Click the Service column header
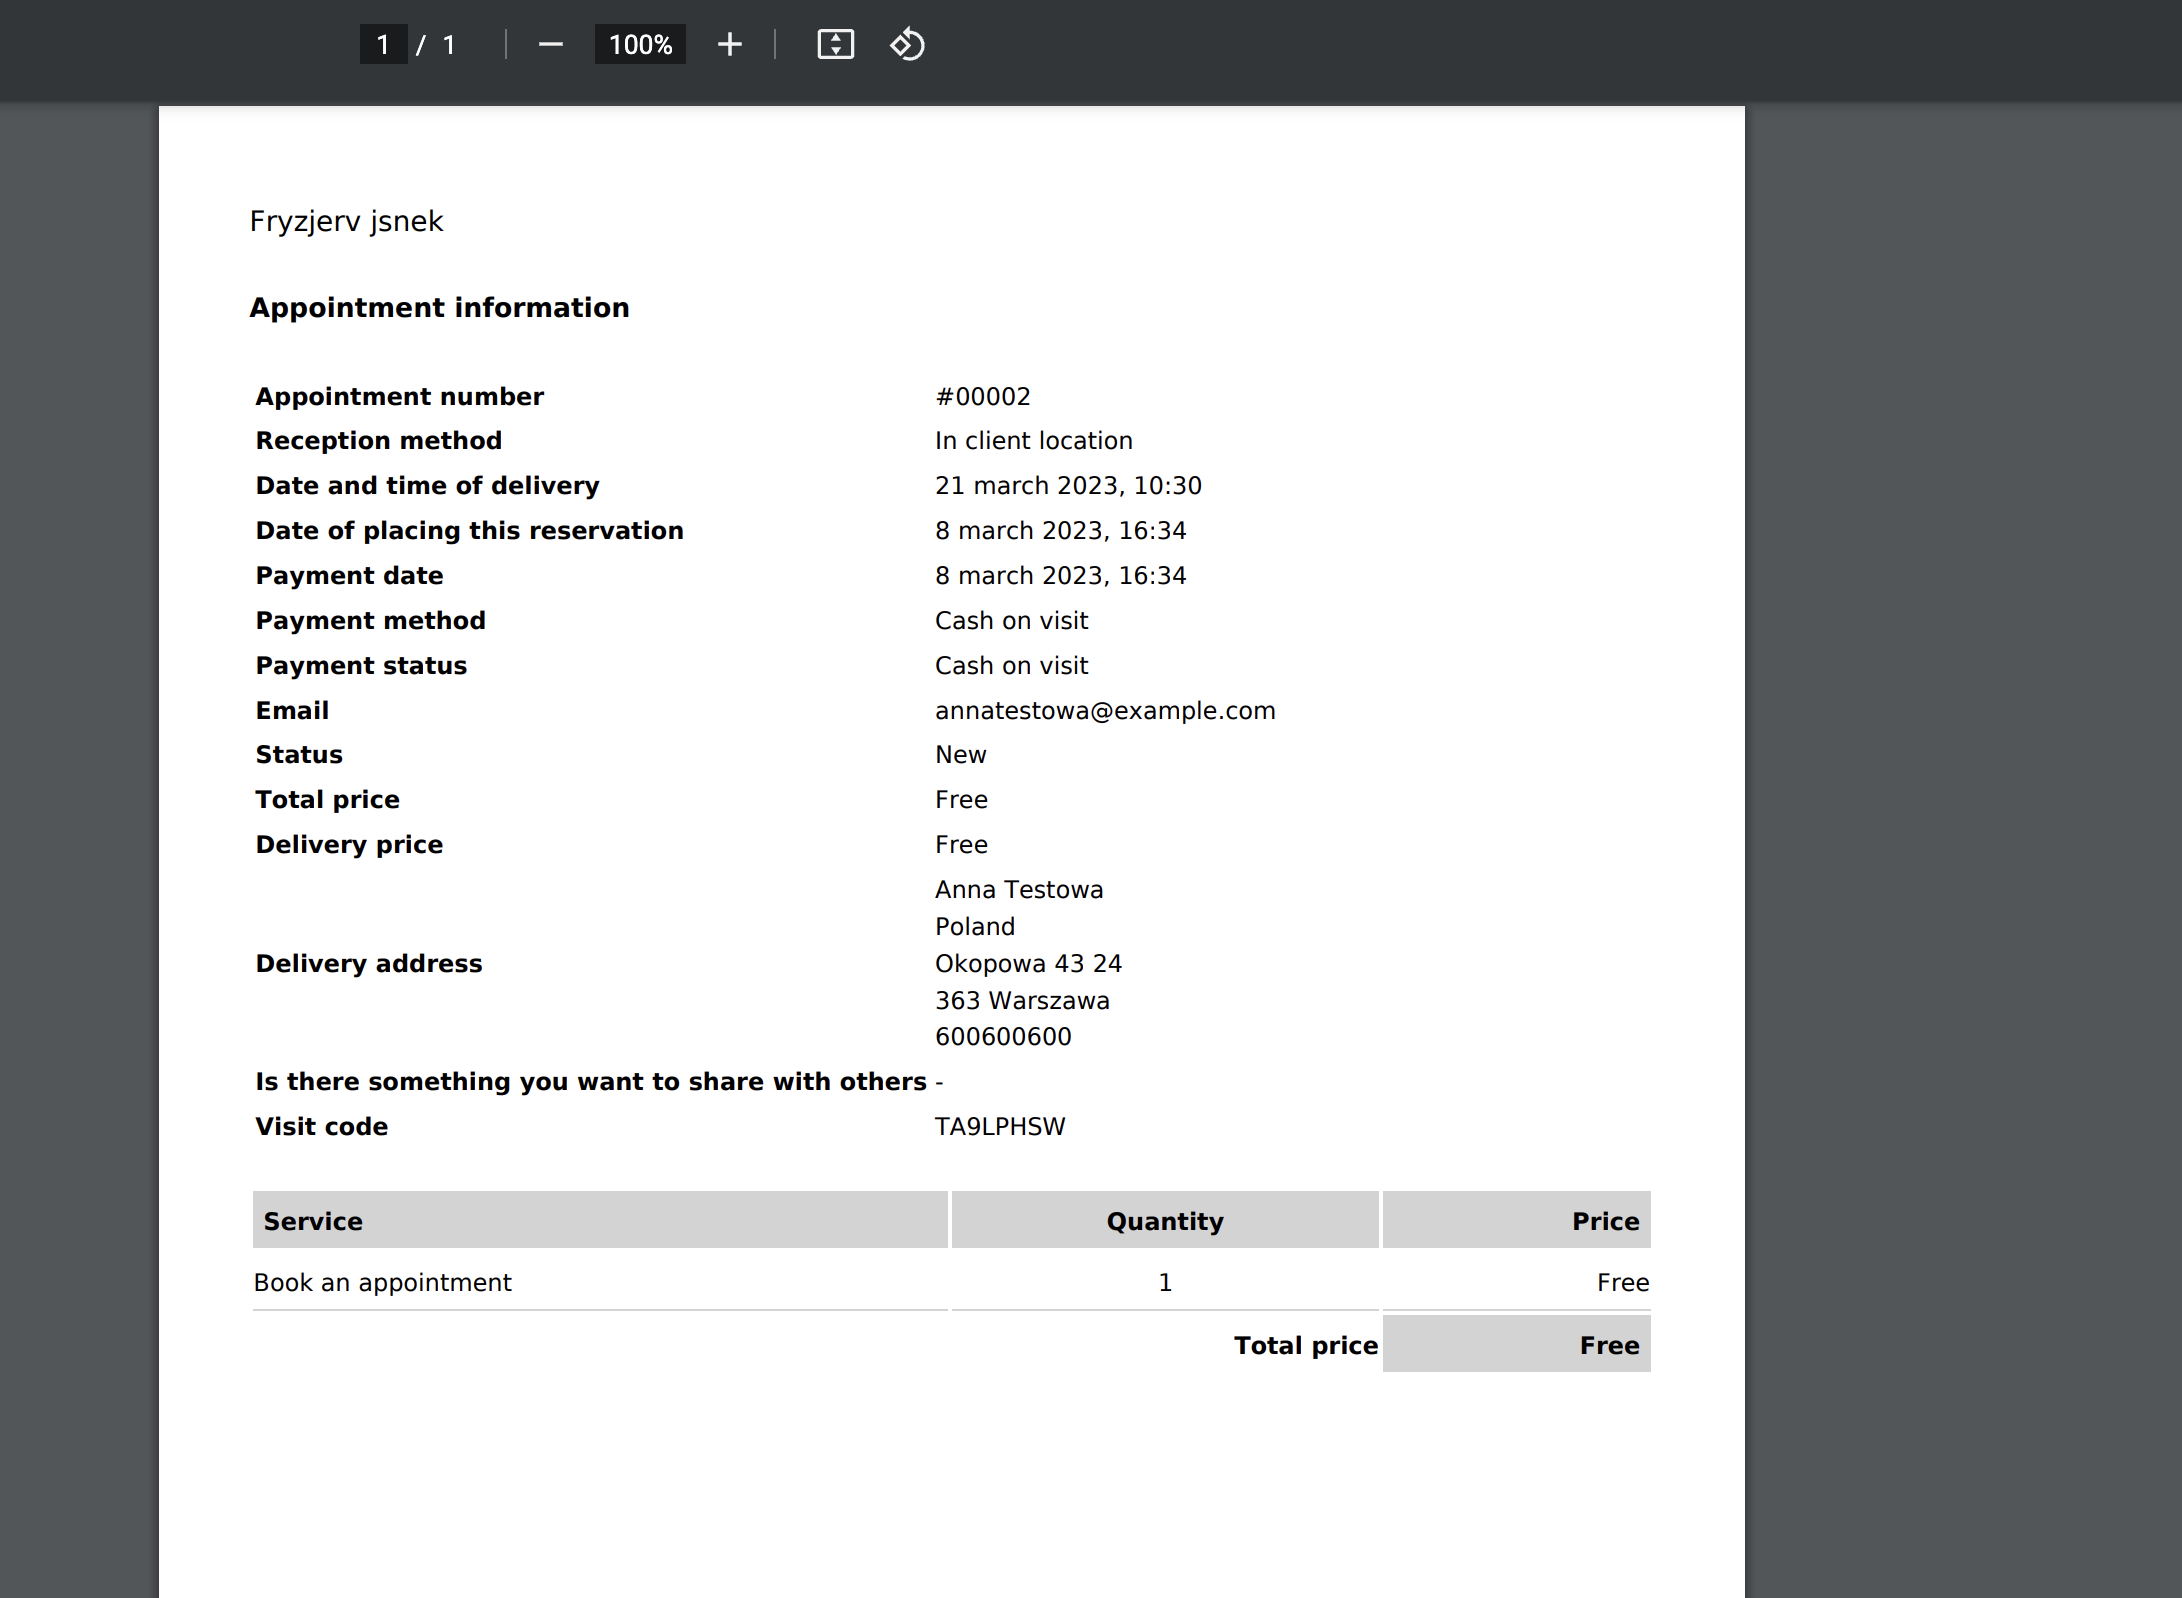Screen dimensions: 2182x1598 (313, 1221)
